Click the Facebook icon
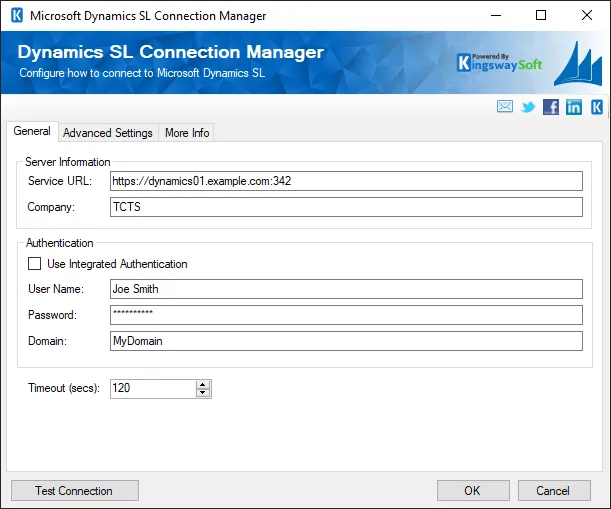Viewport: 611px width, 509px height. (551, 107)
